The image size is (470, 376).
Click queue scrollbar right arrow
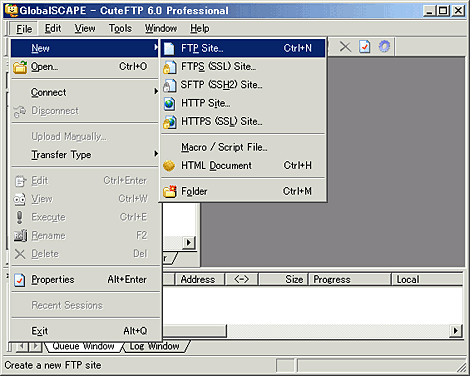click(x=456, y=331)
